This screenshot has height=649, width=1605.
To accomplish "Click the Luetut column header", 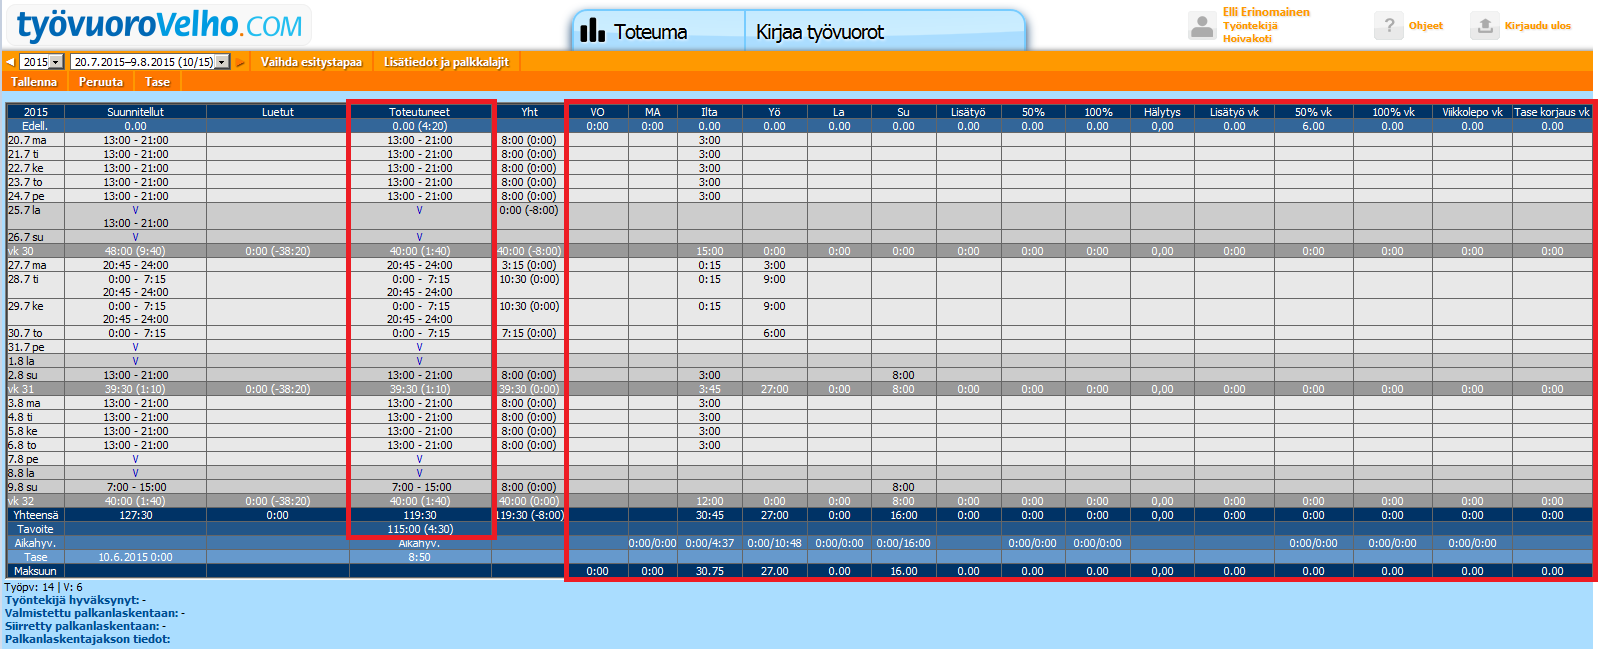I will (278, 112).
